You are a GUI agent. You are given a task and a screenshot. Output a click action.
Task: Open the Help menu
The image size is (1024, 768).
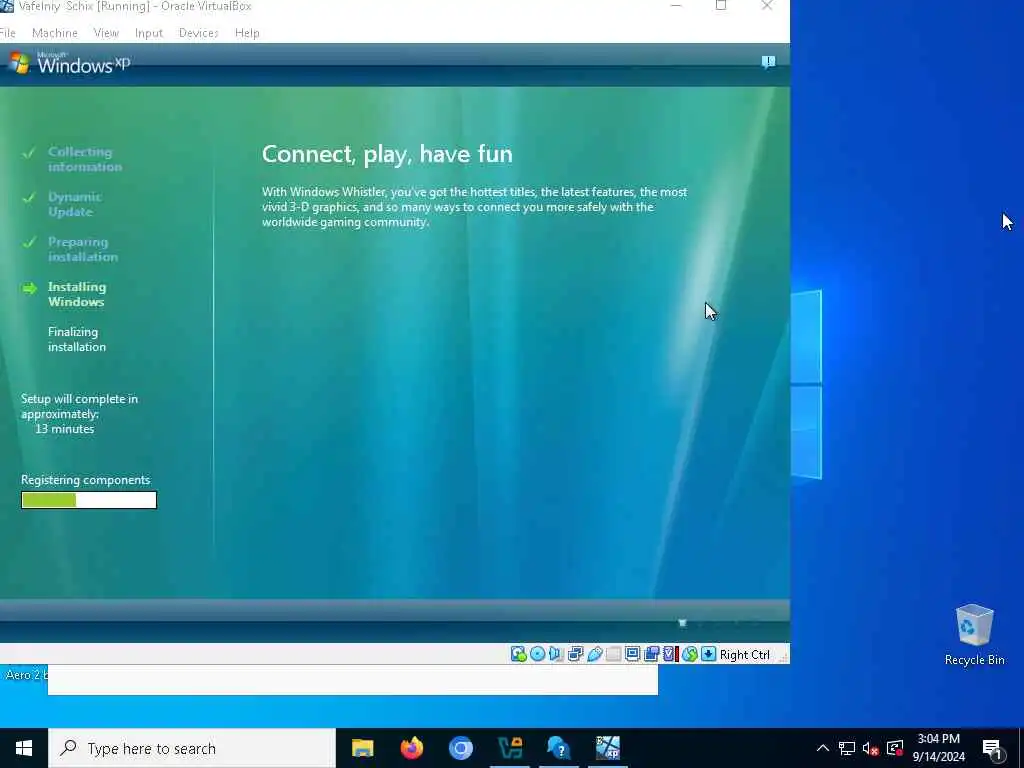tap(247, 33)
